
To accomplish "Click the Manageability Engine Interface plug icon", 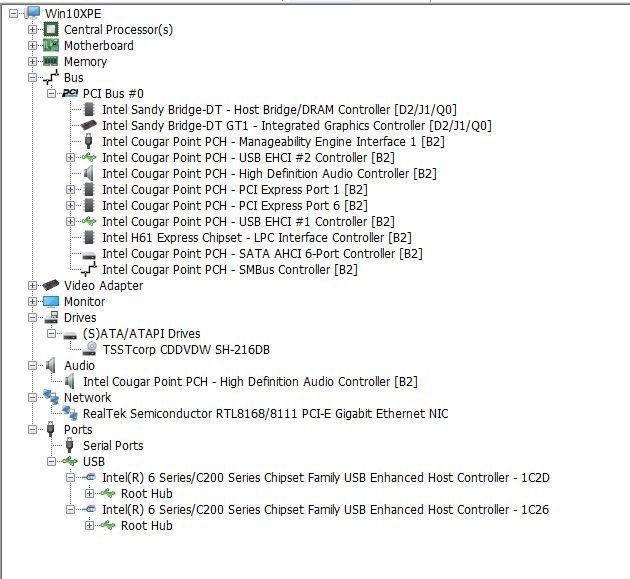I will click(89, 141).
